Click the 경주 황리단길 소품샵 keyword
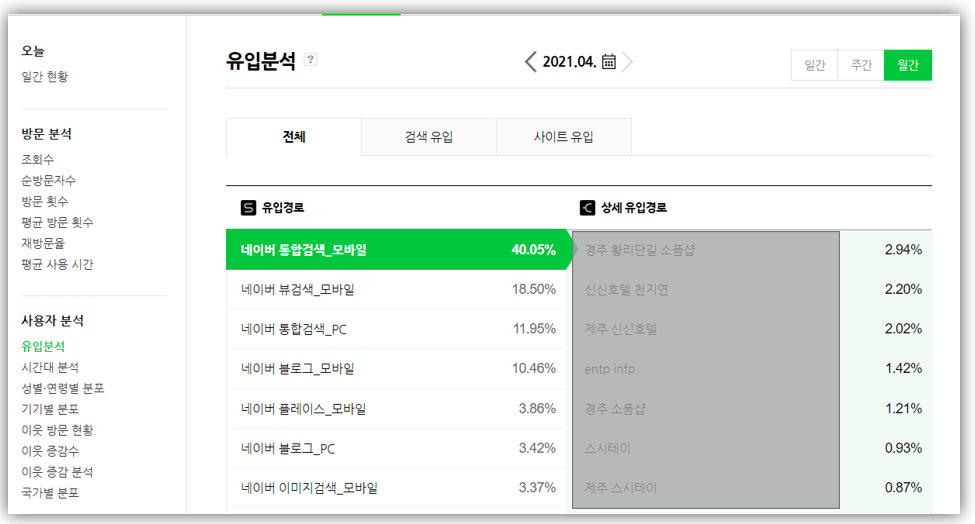 click(640, 250)
